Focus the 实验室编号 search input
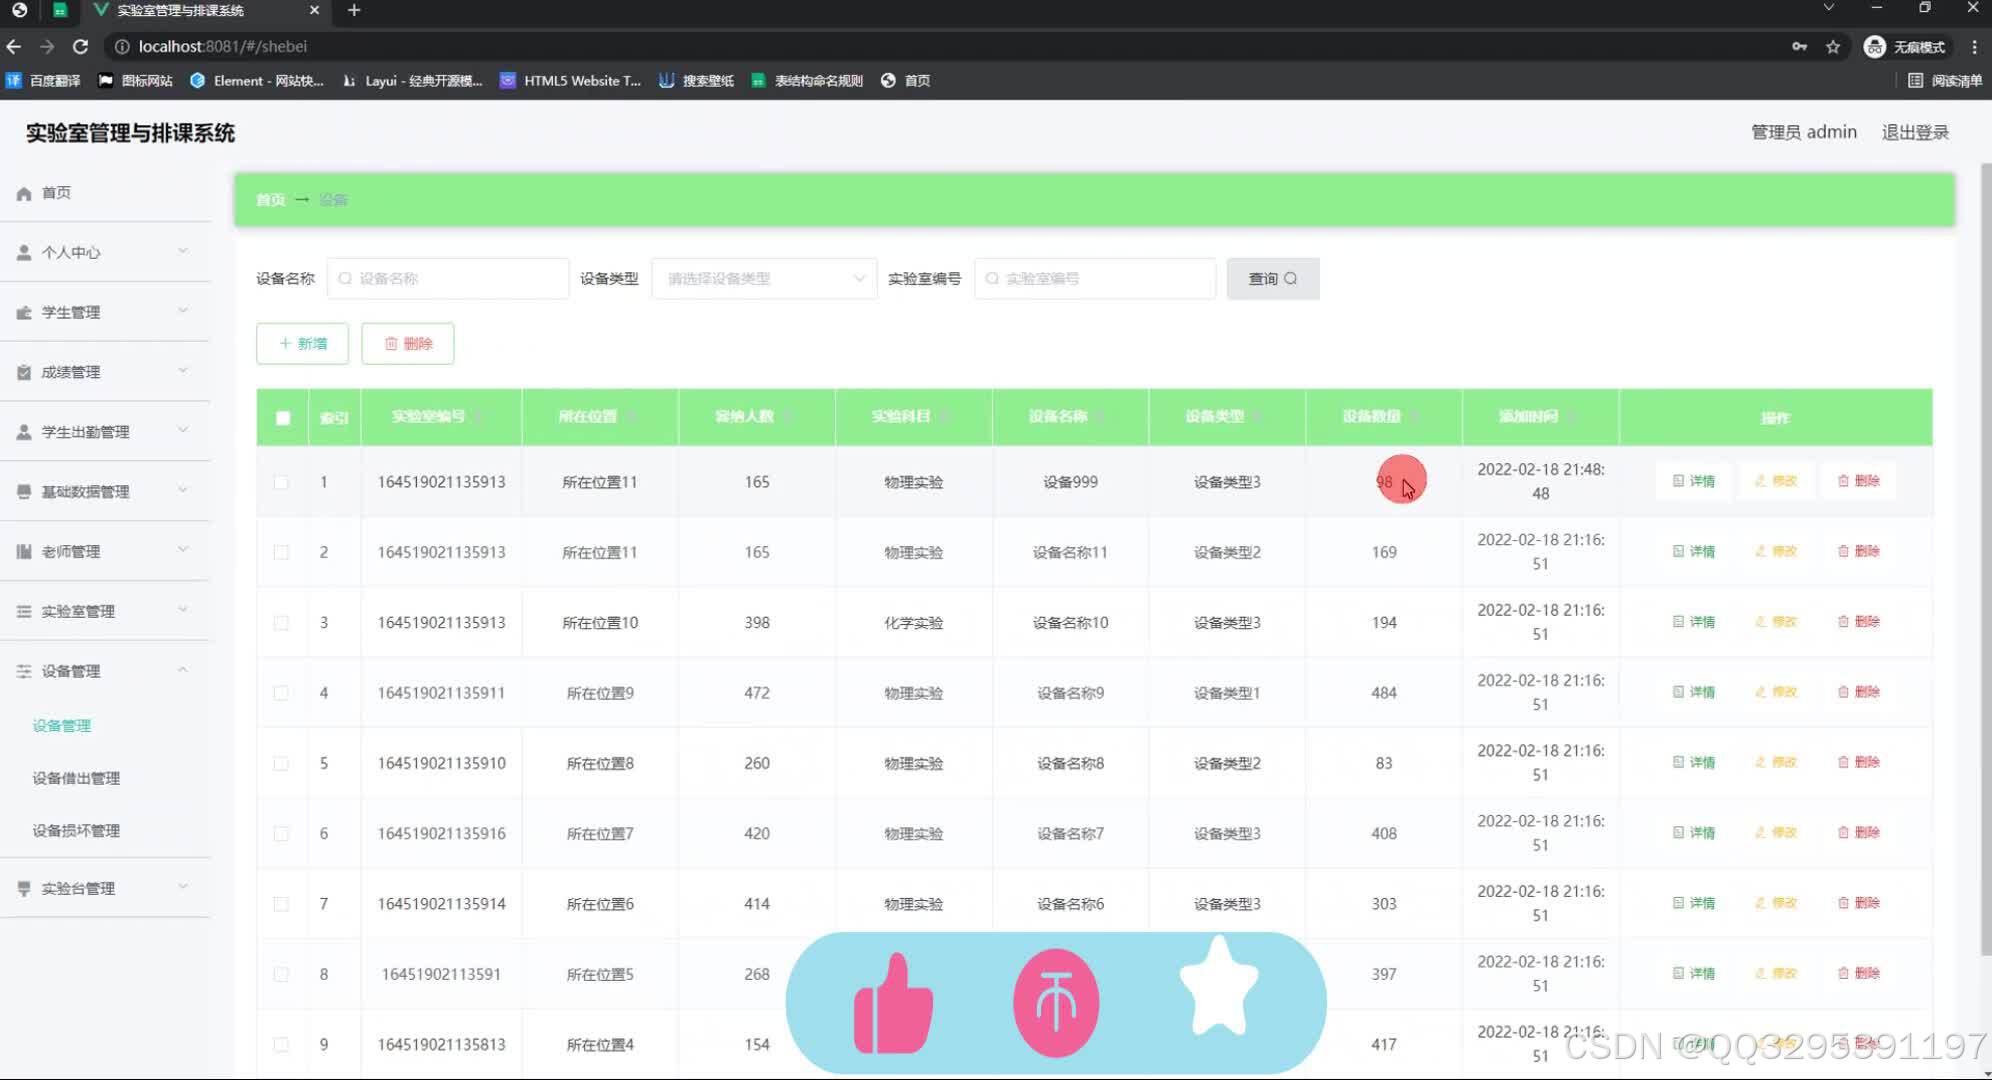The height and width of the screenshot is (1080, 1992). click(x=1095, y=278)
